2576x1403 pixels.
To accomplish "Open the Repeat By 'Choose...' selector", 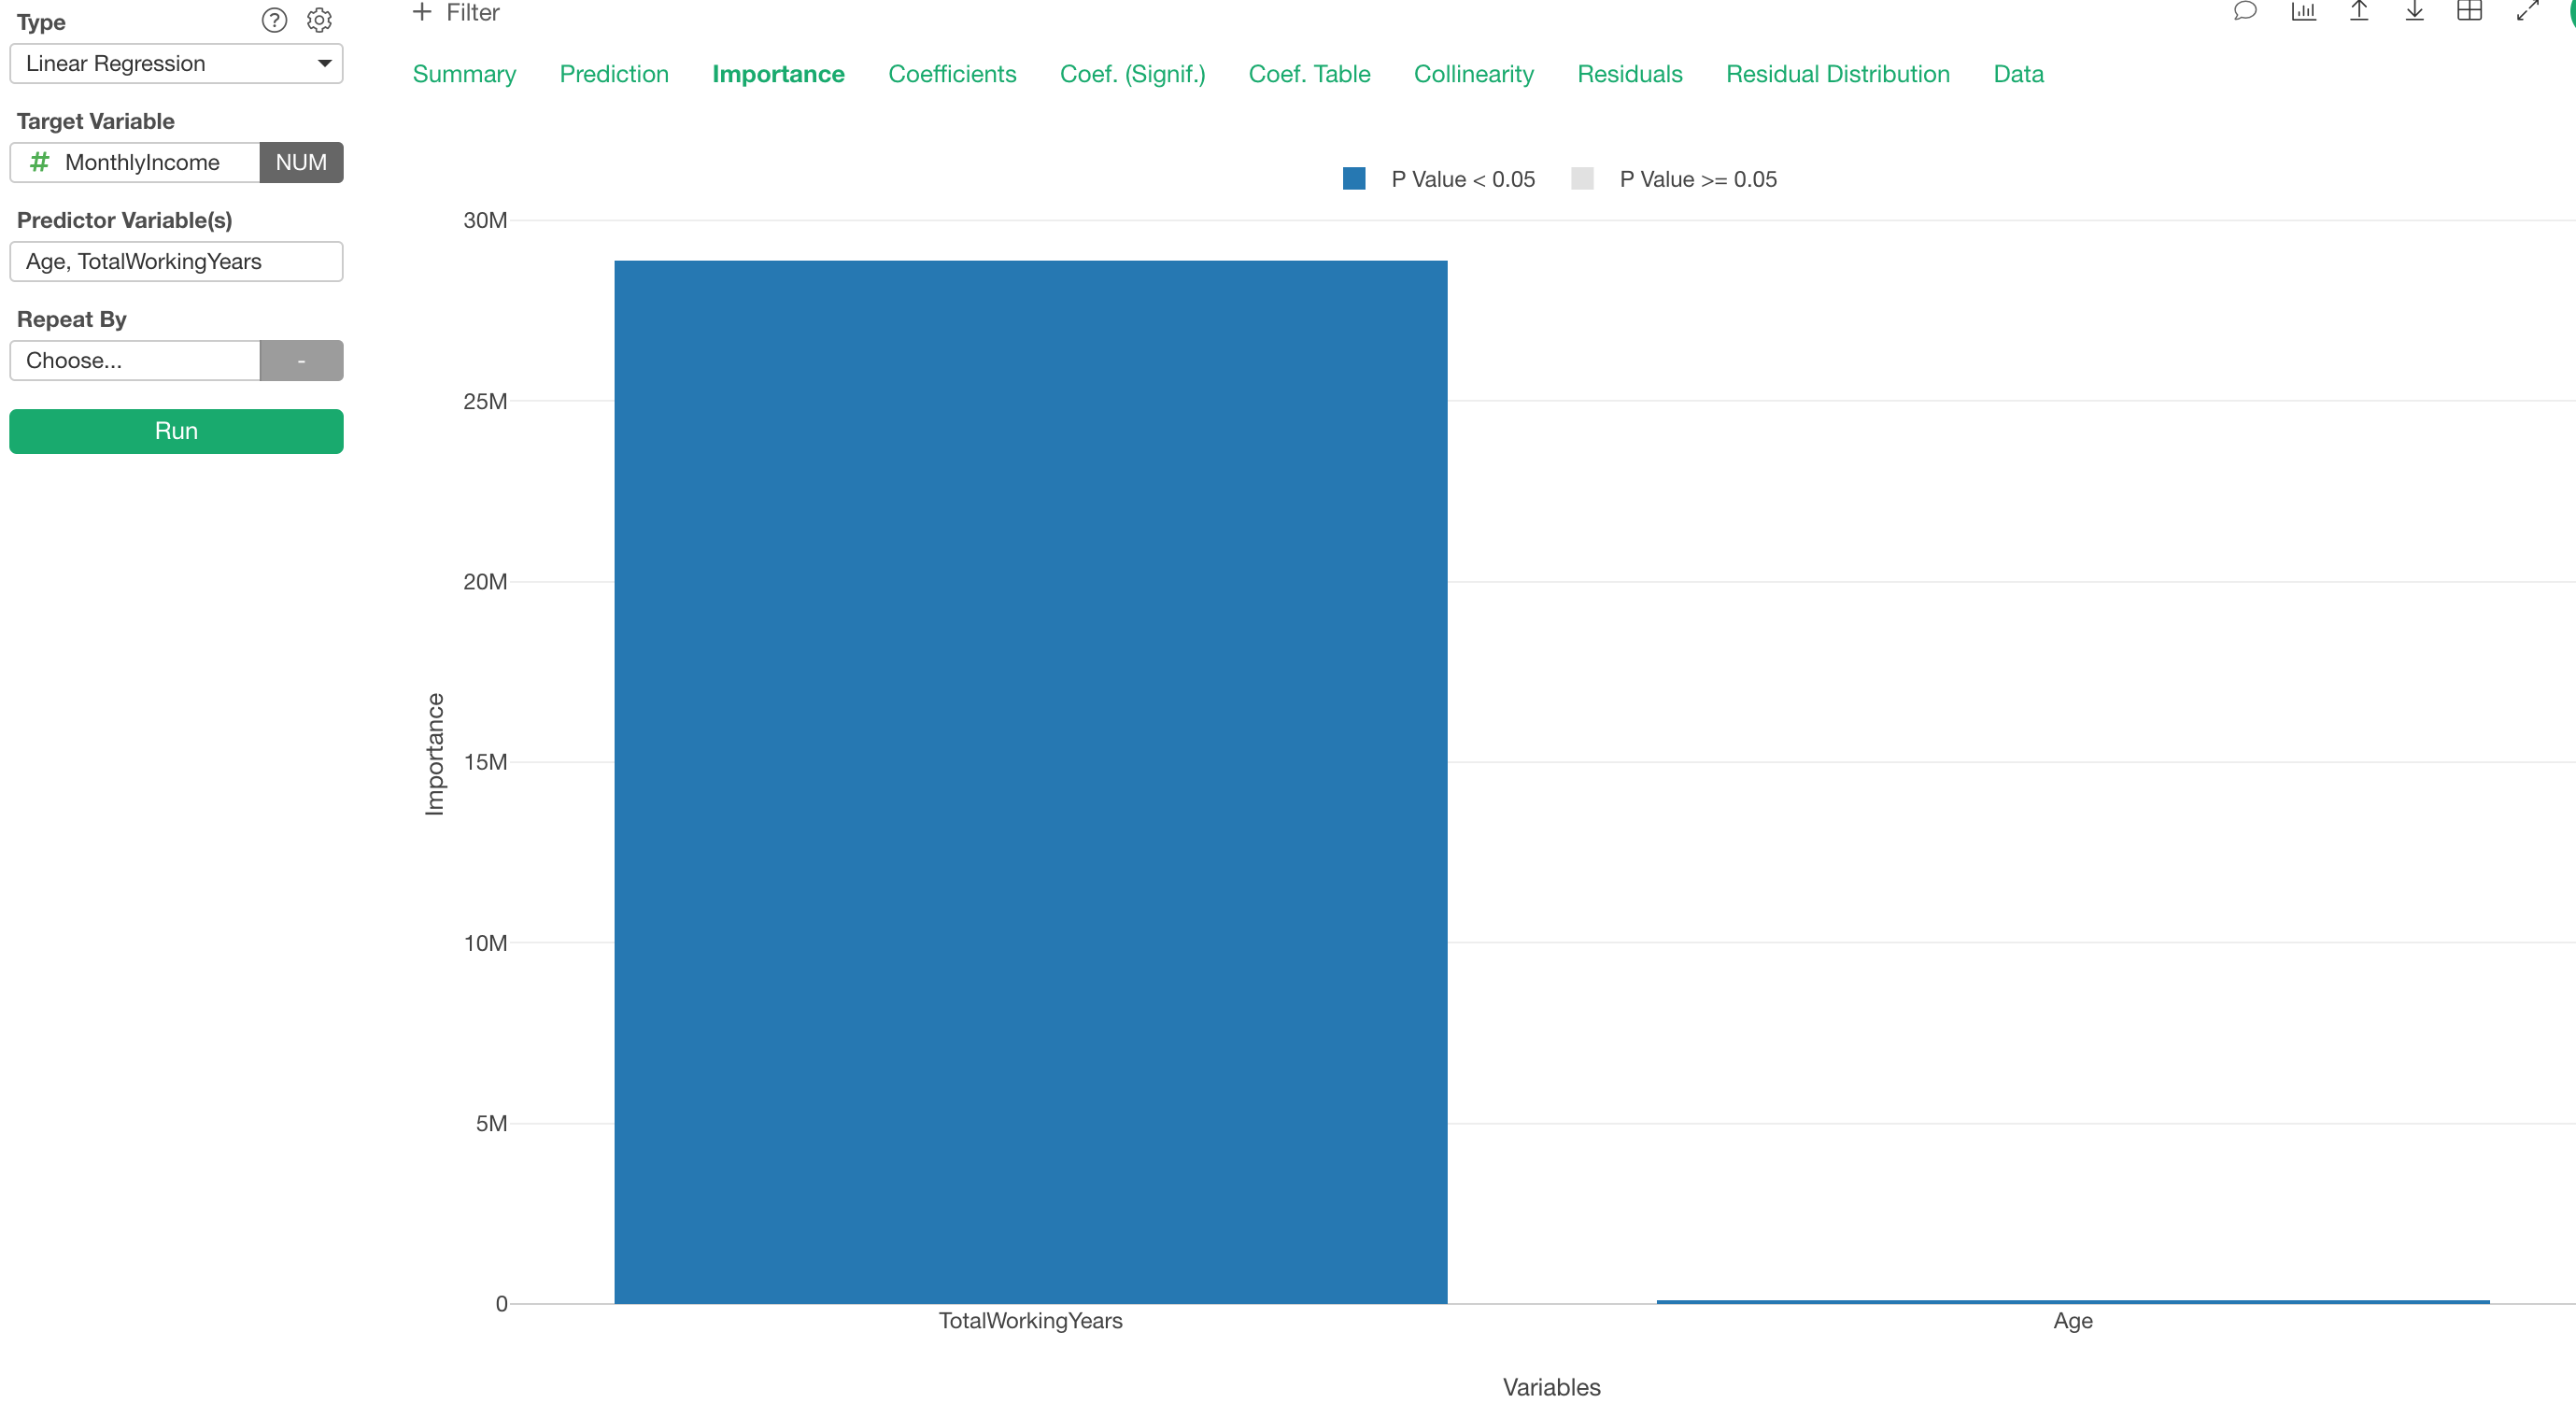I will pos(135,360).
